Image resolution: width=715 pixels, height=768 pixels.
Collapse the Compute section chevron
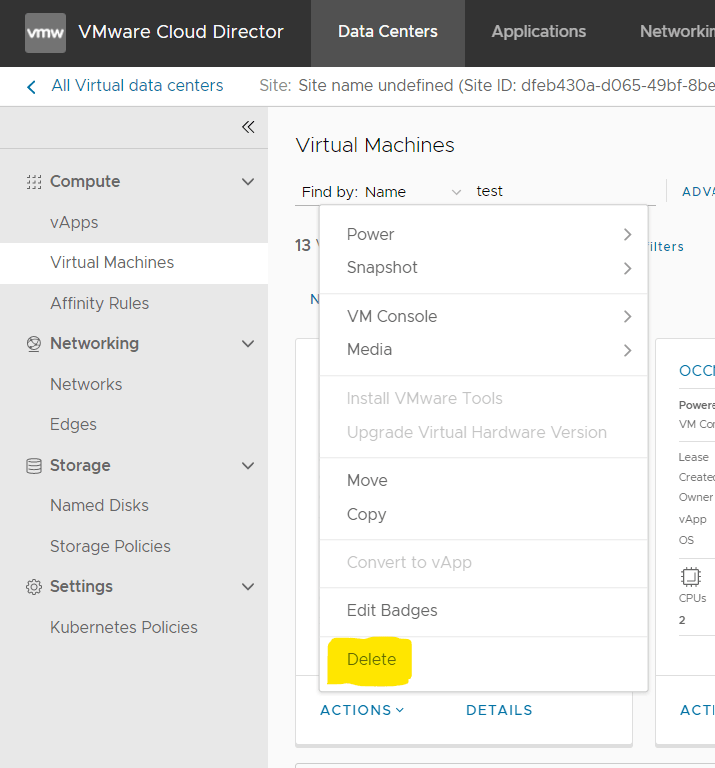(248, 182)
